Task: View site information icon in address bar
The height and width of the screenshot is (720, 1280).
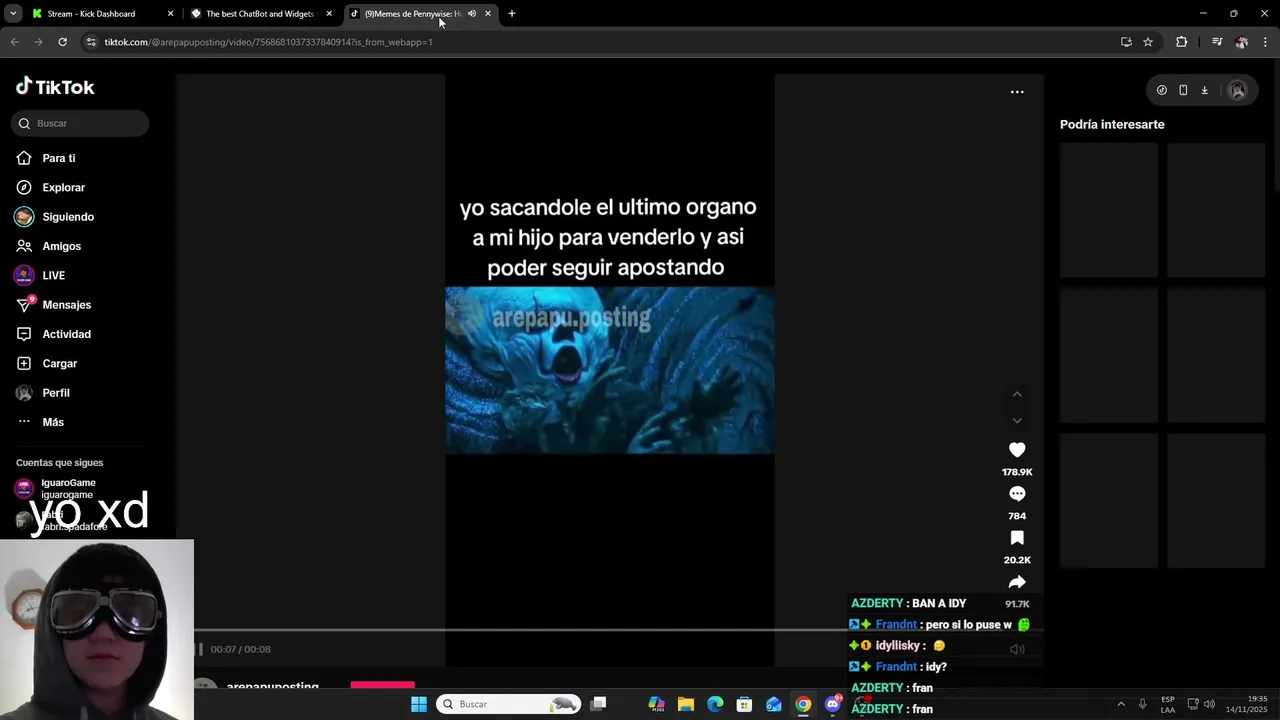Action: click(91, 42)
